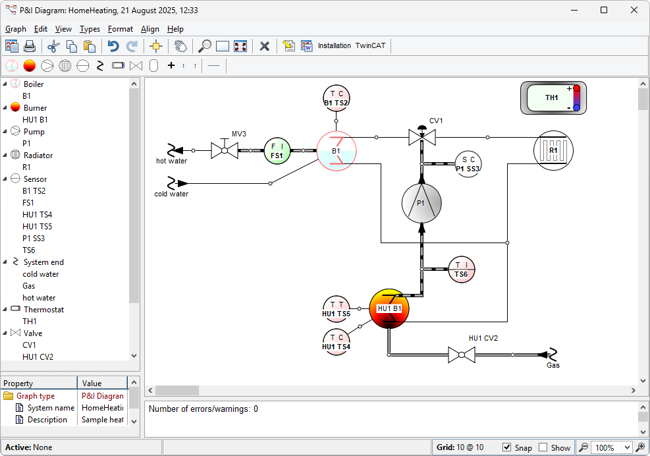Pick the Valve symbol tool
This screenshot has height=456, width=650.
point(136,66)
